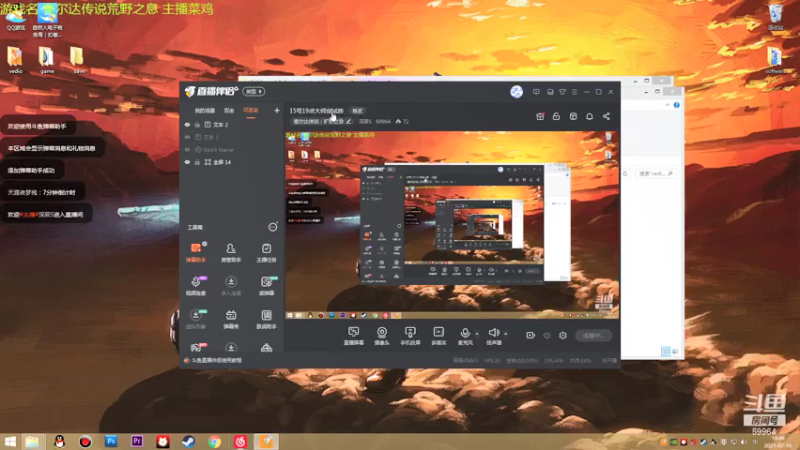Open the hamburger menu in title bar
The width and height of the screenshot is (800, 450).
pyautogui.click(x=574, y=92)
